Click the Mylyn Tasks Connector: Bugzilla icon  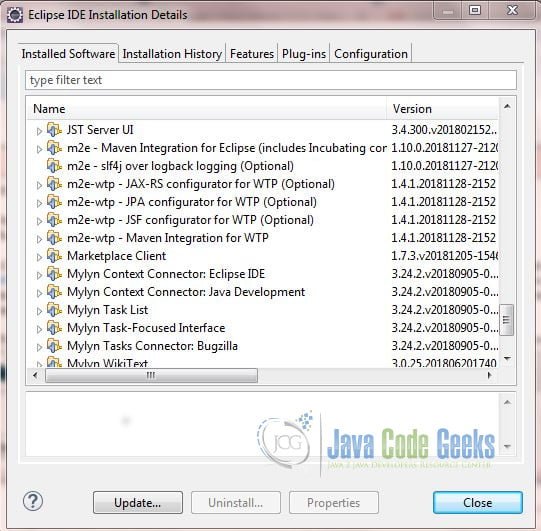pos(54,345)
